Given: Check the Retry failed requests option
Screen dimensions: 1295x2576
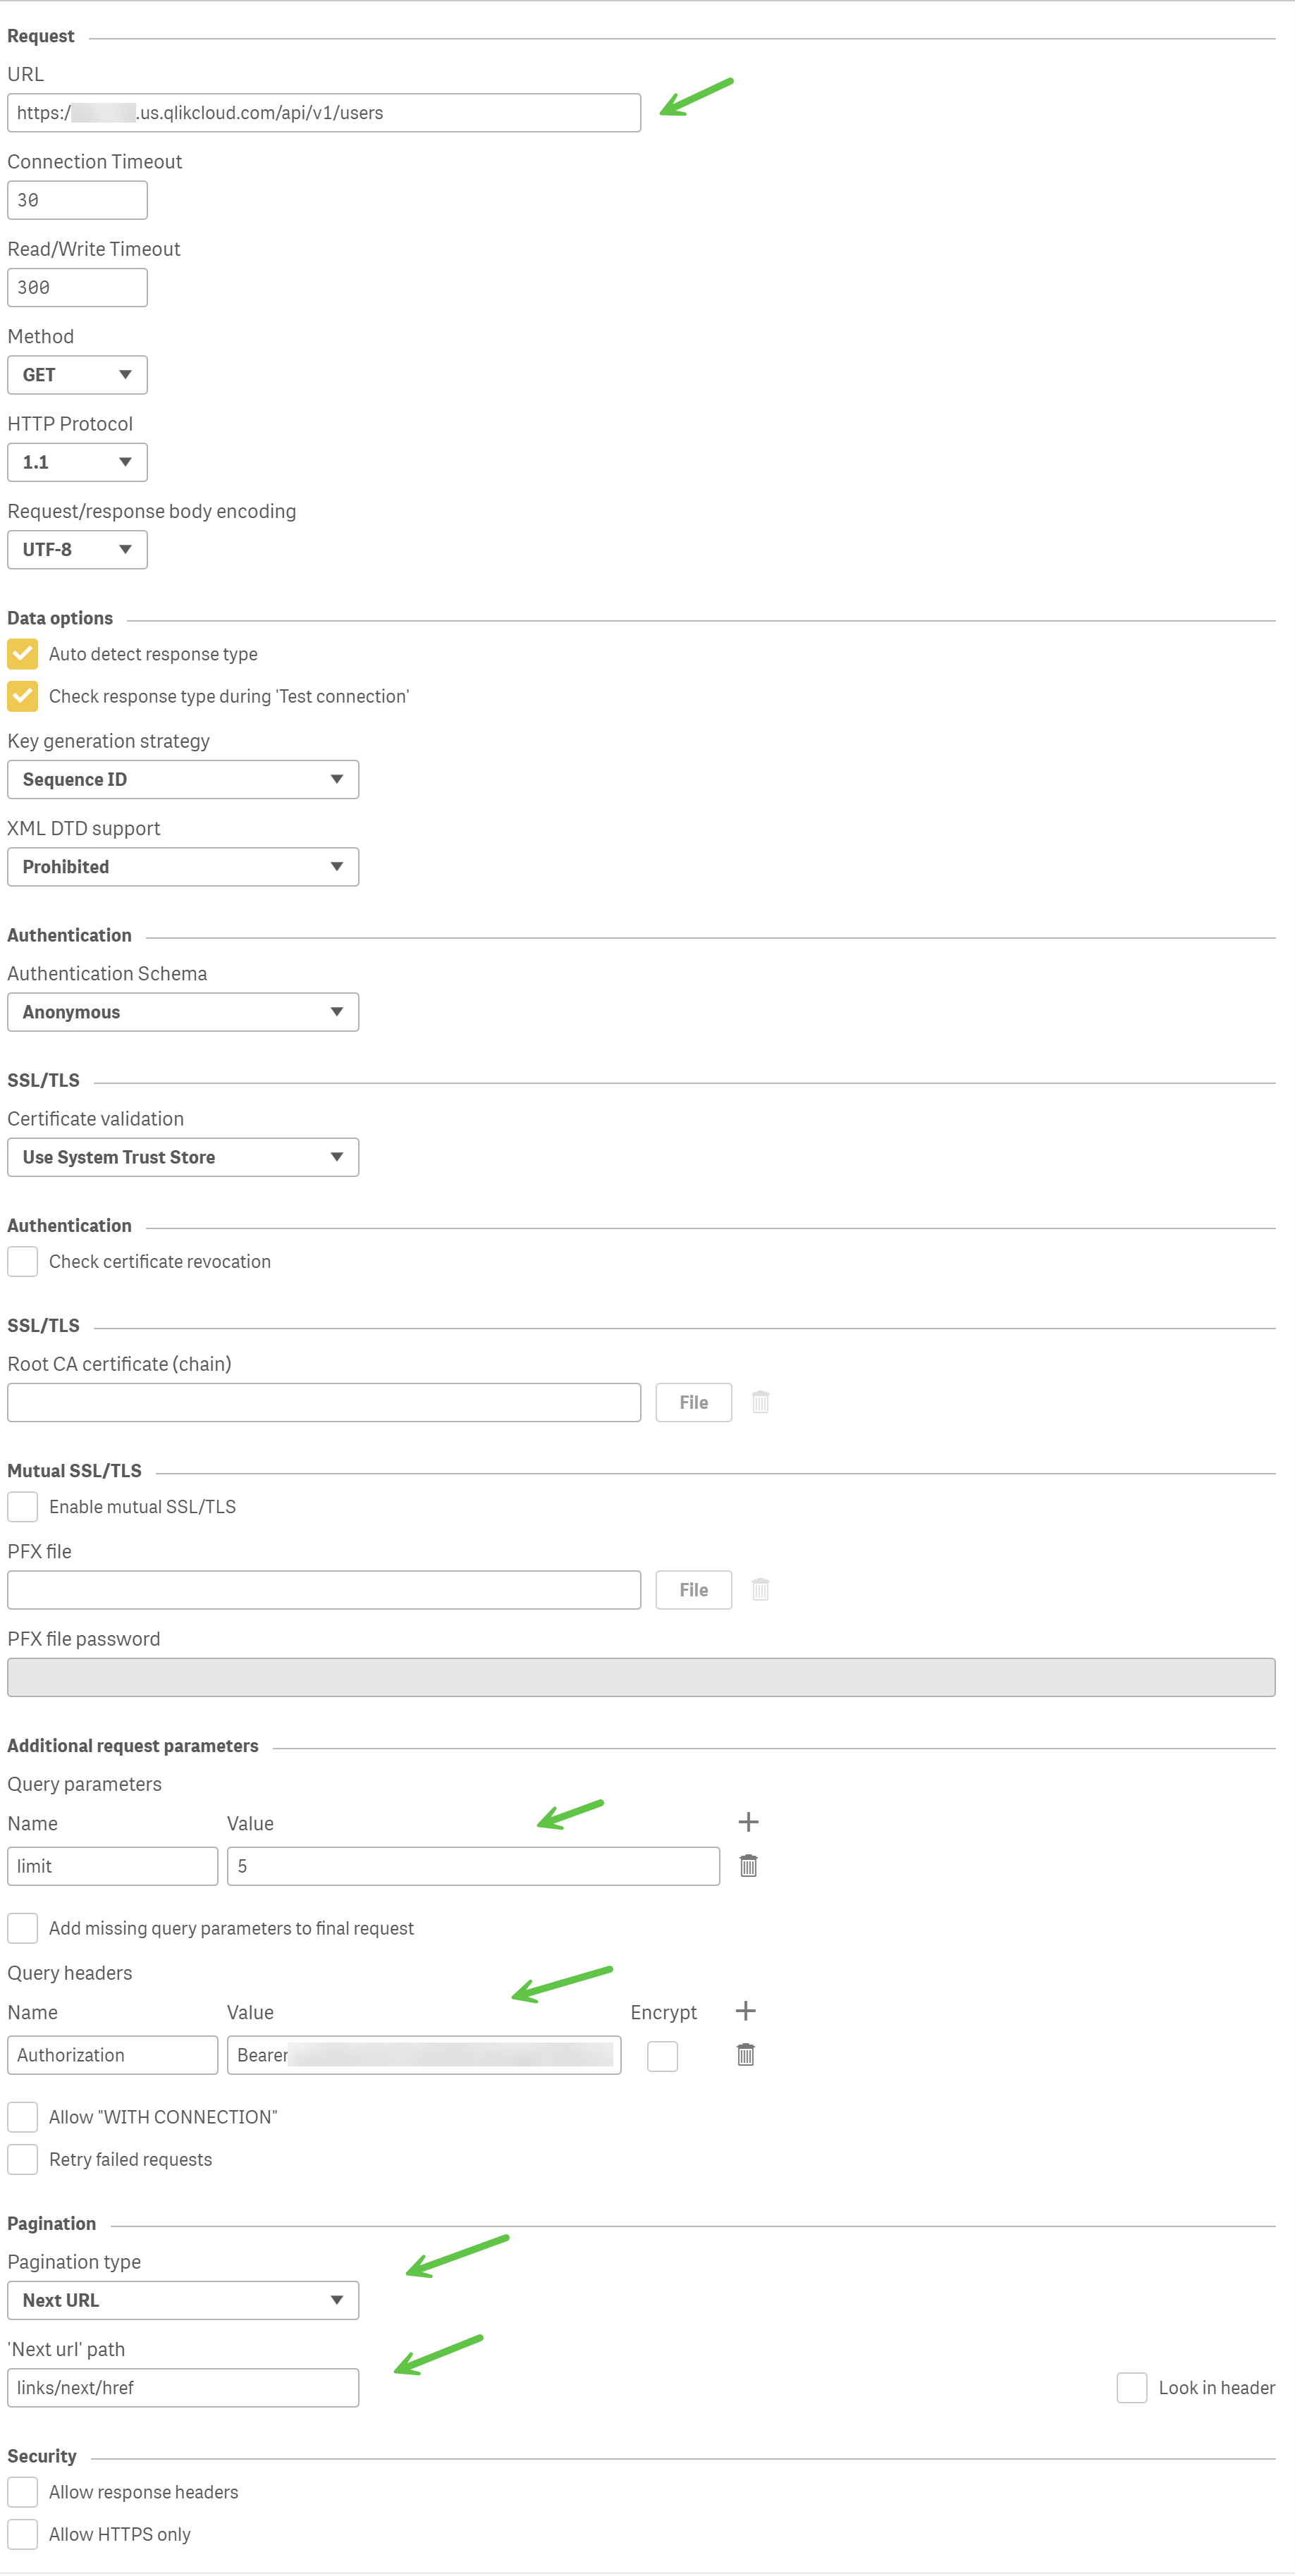Looking at the screenshot, I should (23, 2159).
